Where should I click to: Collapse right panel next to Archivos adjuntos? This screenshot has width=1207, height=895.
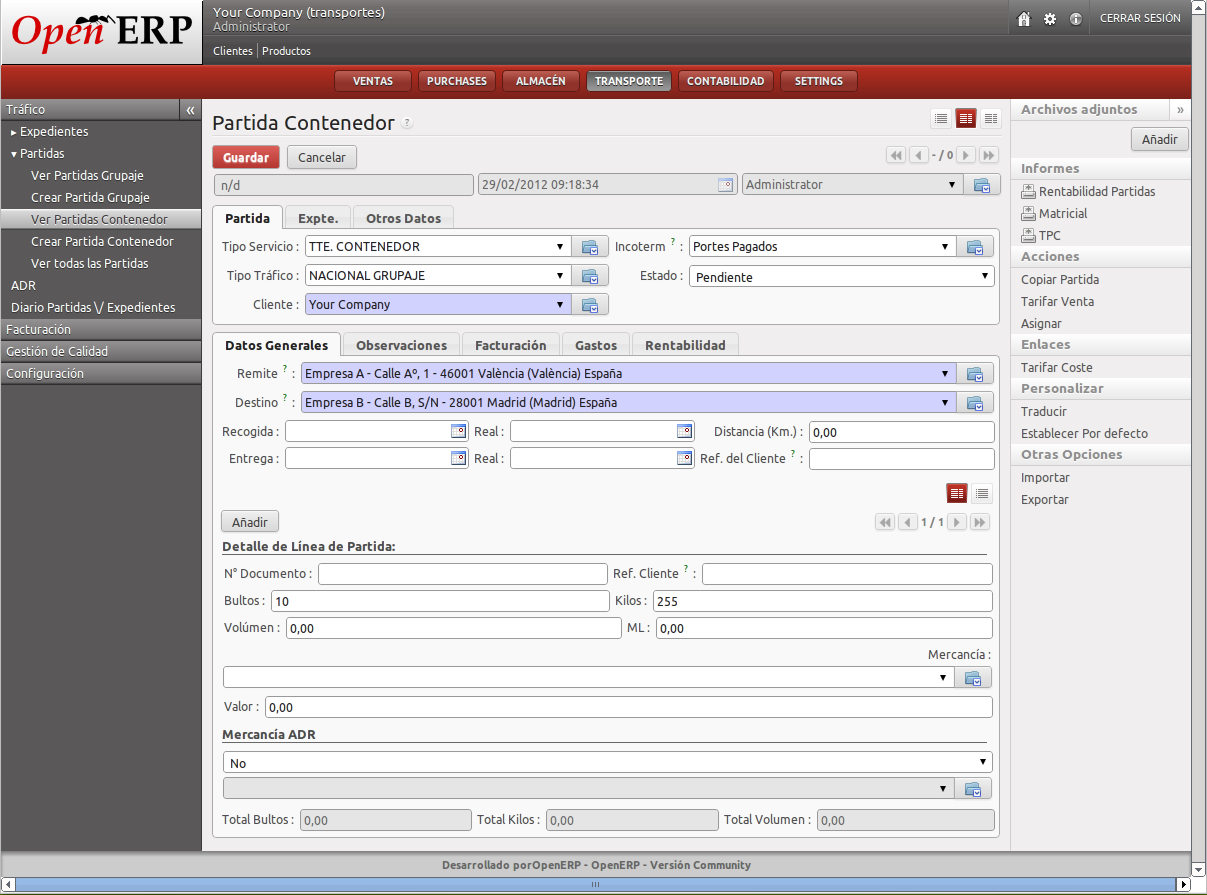(1180, 110)
